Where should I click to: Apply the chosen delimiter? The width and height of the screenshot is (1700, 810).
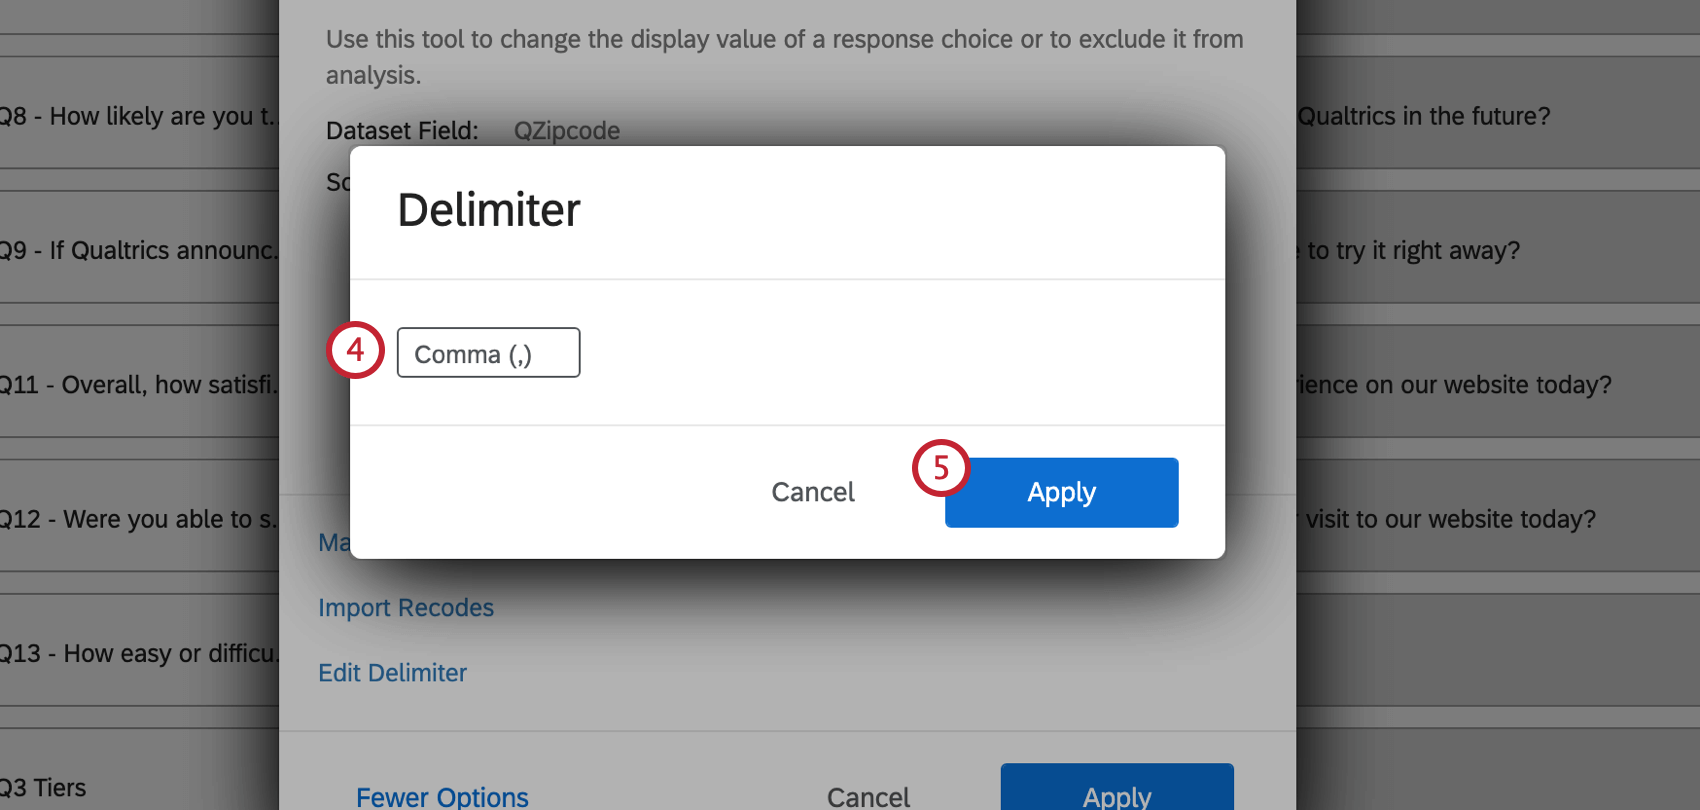pyautogui.click(x=1060, y=491)
